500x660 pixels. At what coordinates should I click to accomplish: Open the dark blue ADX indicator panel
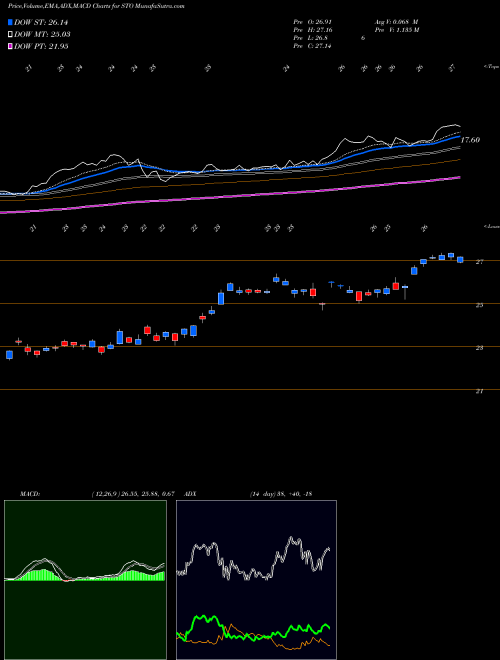[256, 580]
